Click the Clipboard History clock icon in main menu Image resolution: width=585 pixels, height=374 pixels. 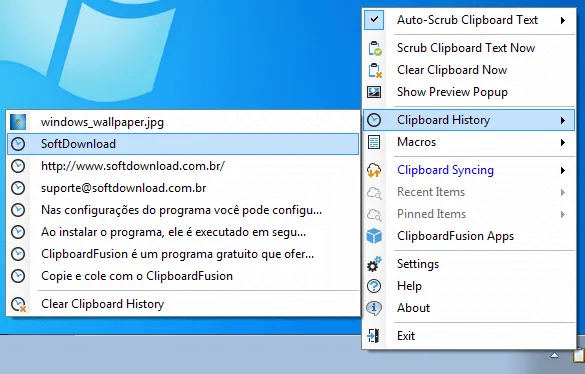pyautogui.click(x=374, y=120)
